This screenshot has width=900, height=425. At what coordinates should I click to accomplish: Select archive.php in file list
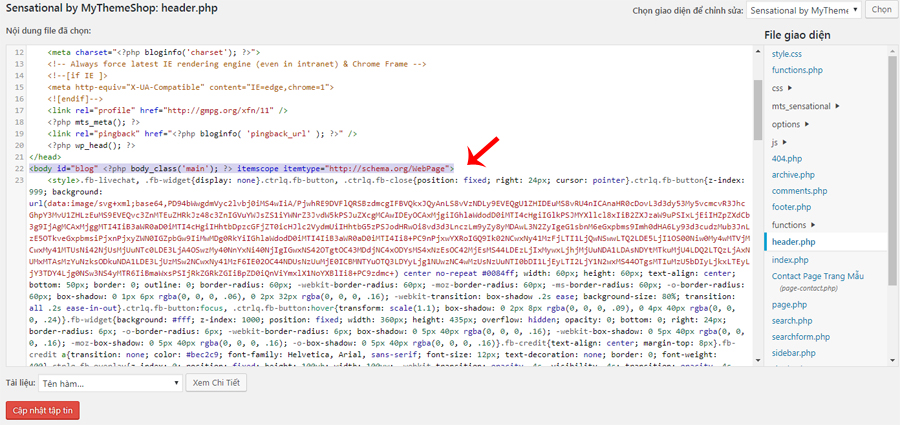(x=794, y=174)
